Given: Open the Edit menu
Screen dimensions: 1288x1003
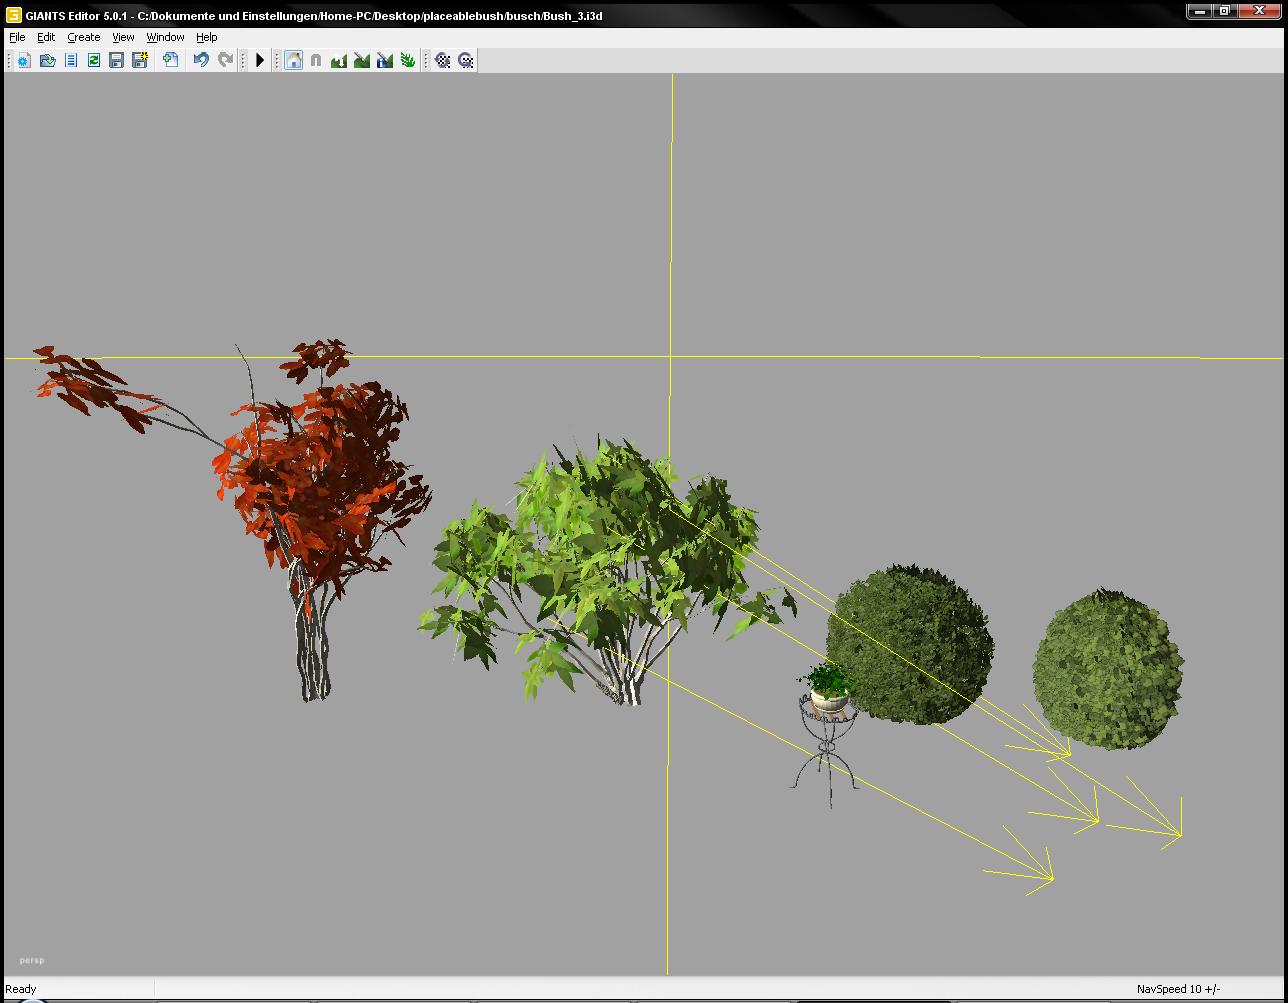Looking at the screenshot, I should click(46, 37).
